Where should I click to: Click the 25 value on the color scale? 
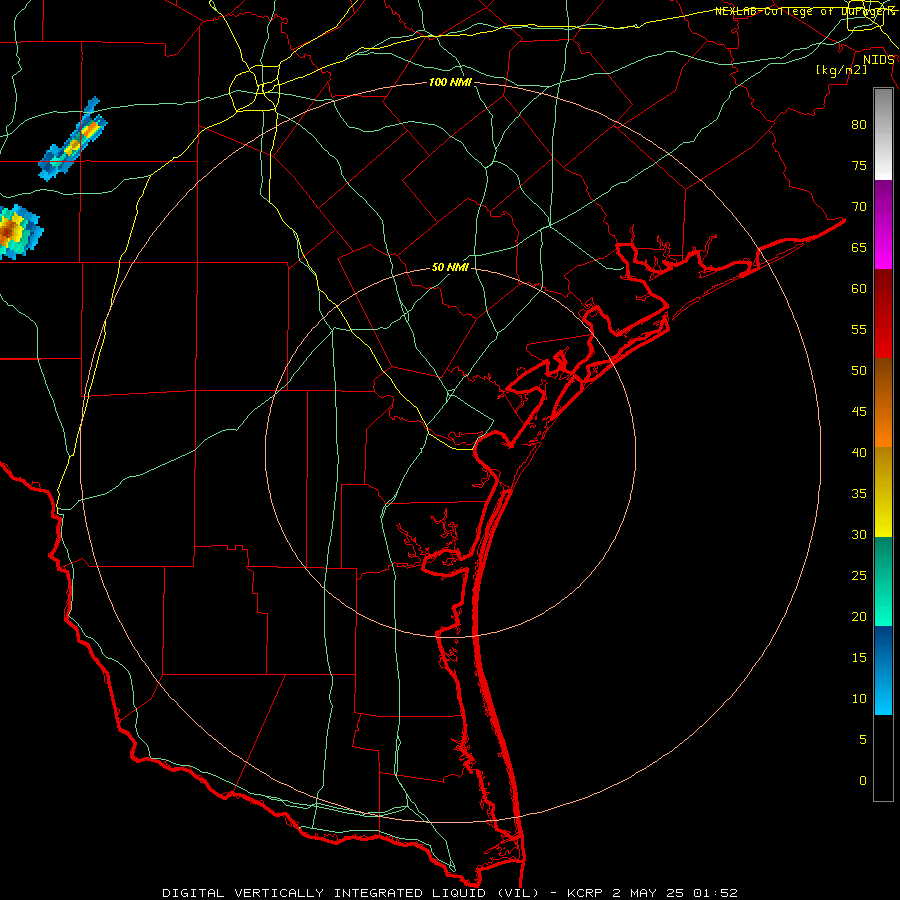(x=859, y=576)
